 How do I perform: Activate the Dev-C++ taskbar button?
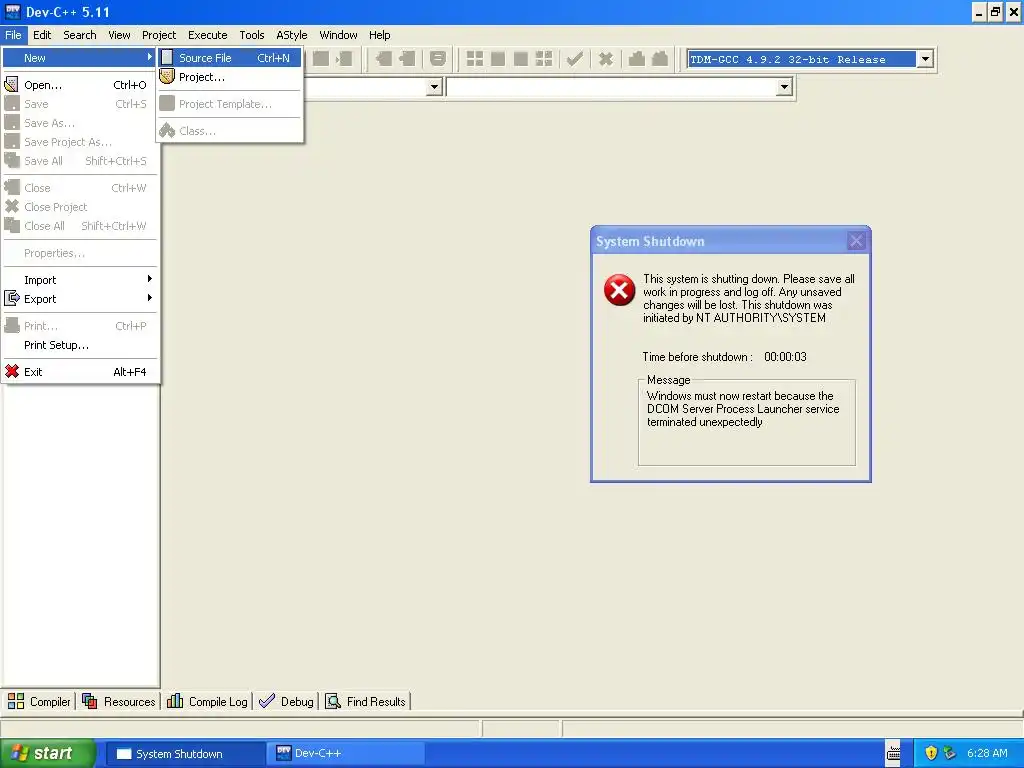(x=346, y=753)
